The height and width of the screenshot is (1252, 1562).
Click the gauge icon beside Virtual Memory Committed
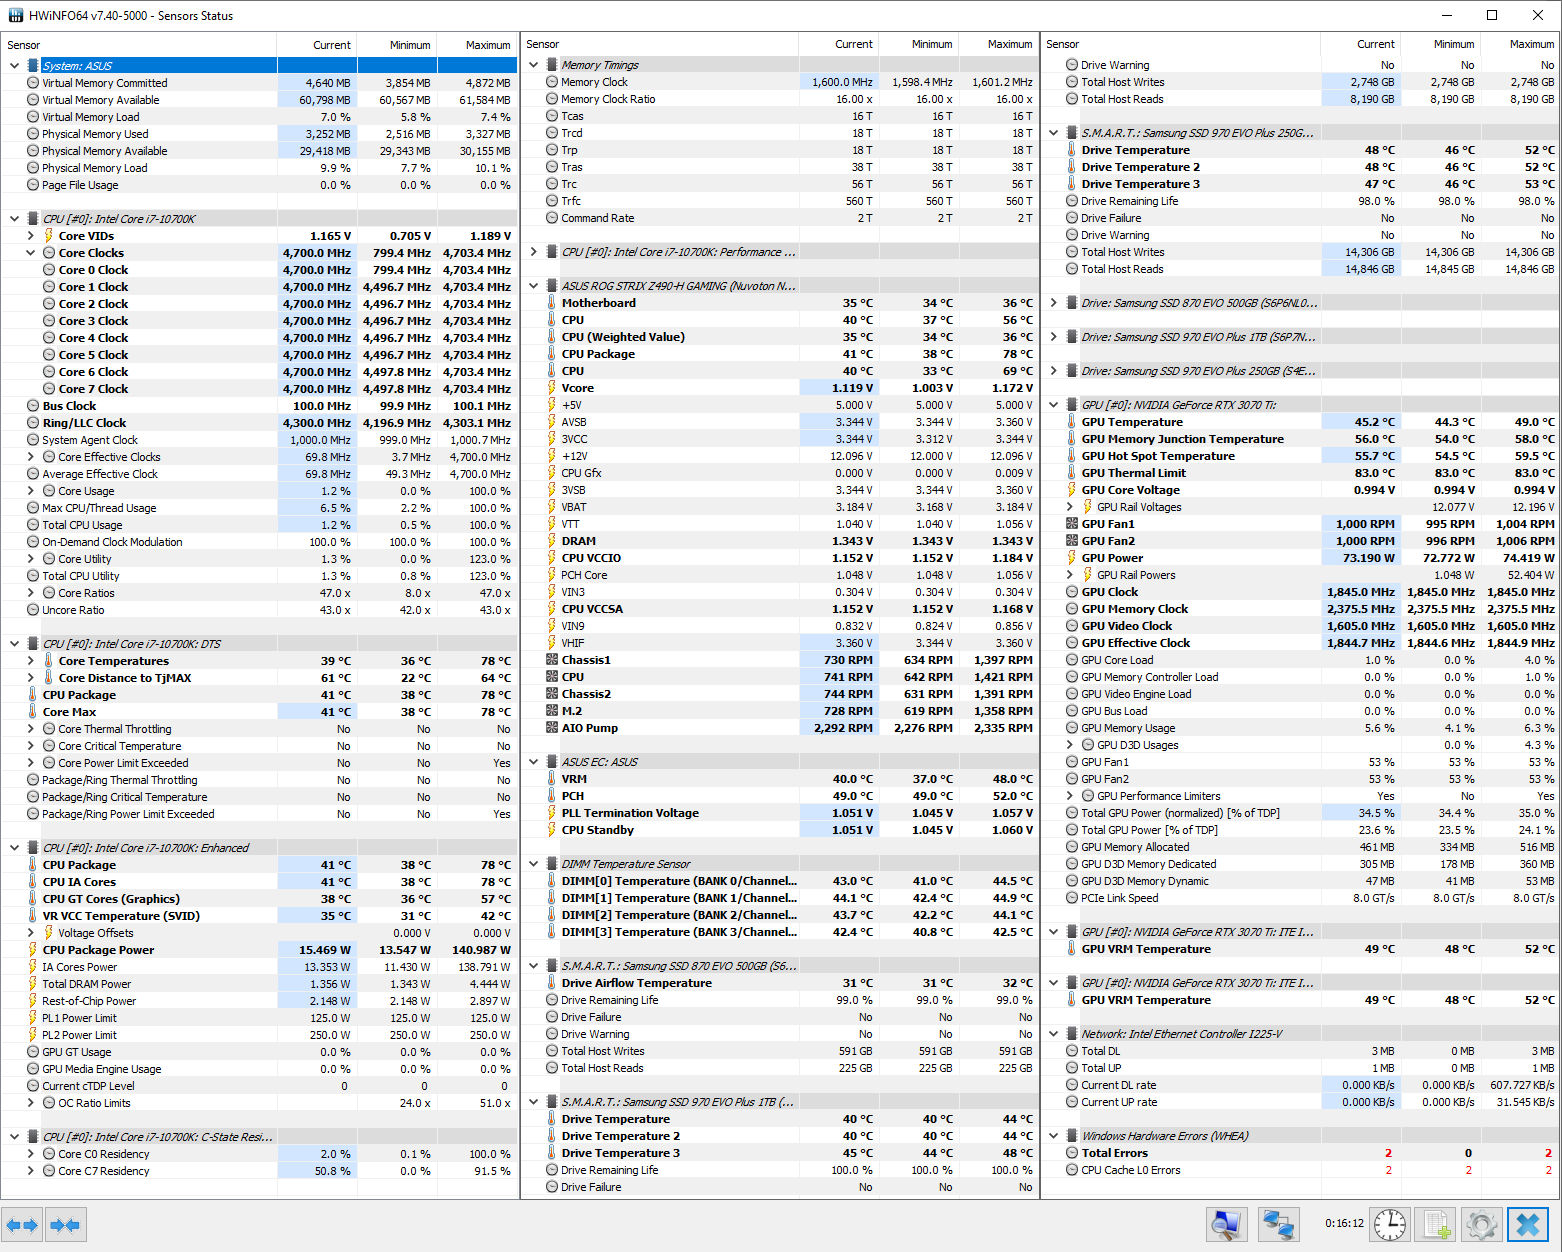(x=33, y=83)
